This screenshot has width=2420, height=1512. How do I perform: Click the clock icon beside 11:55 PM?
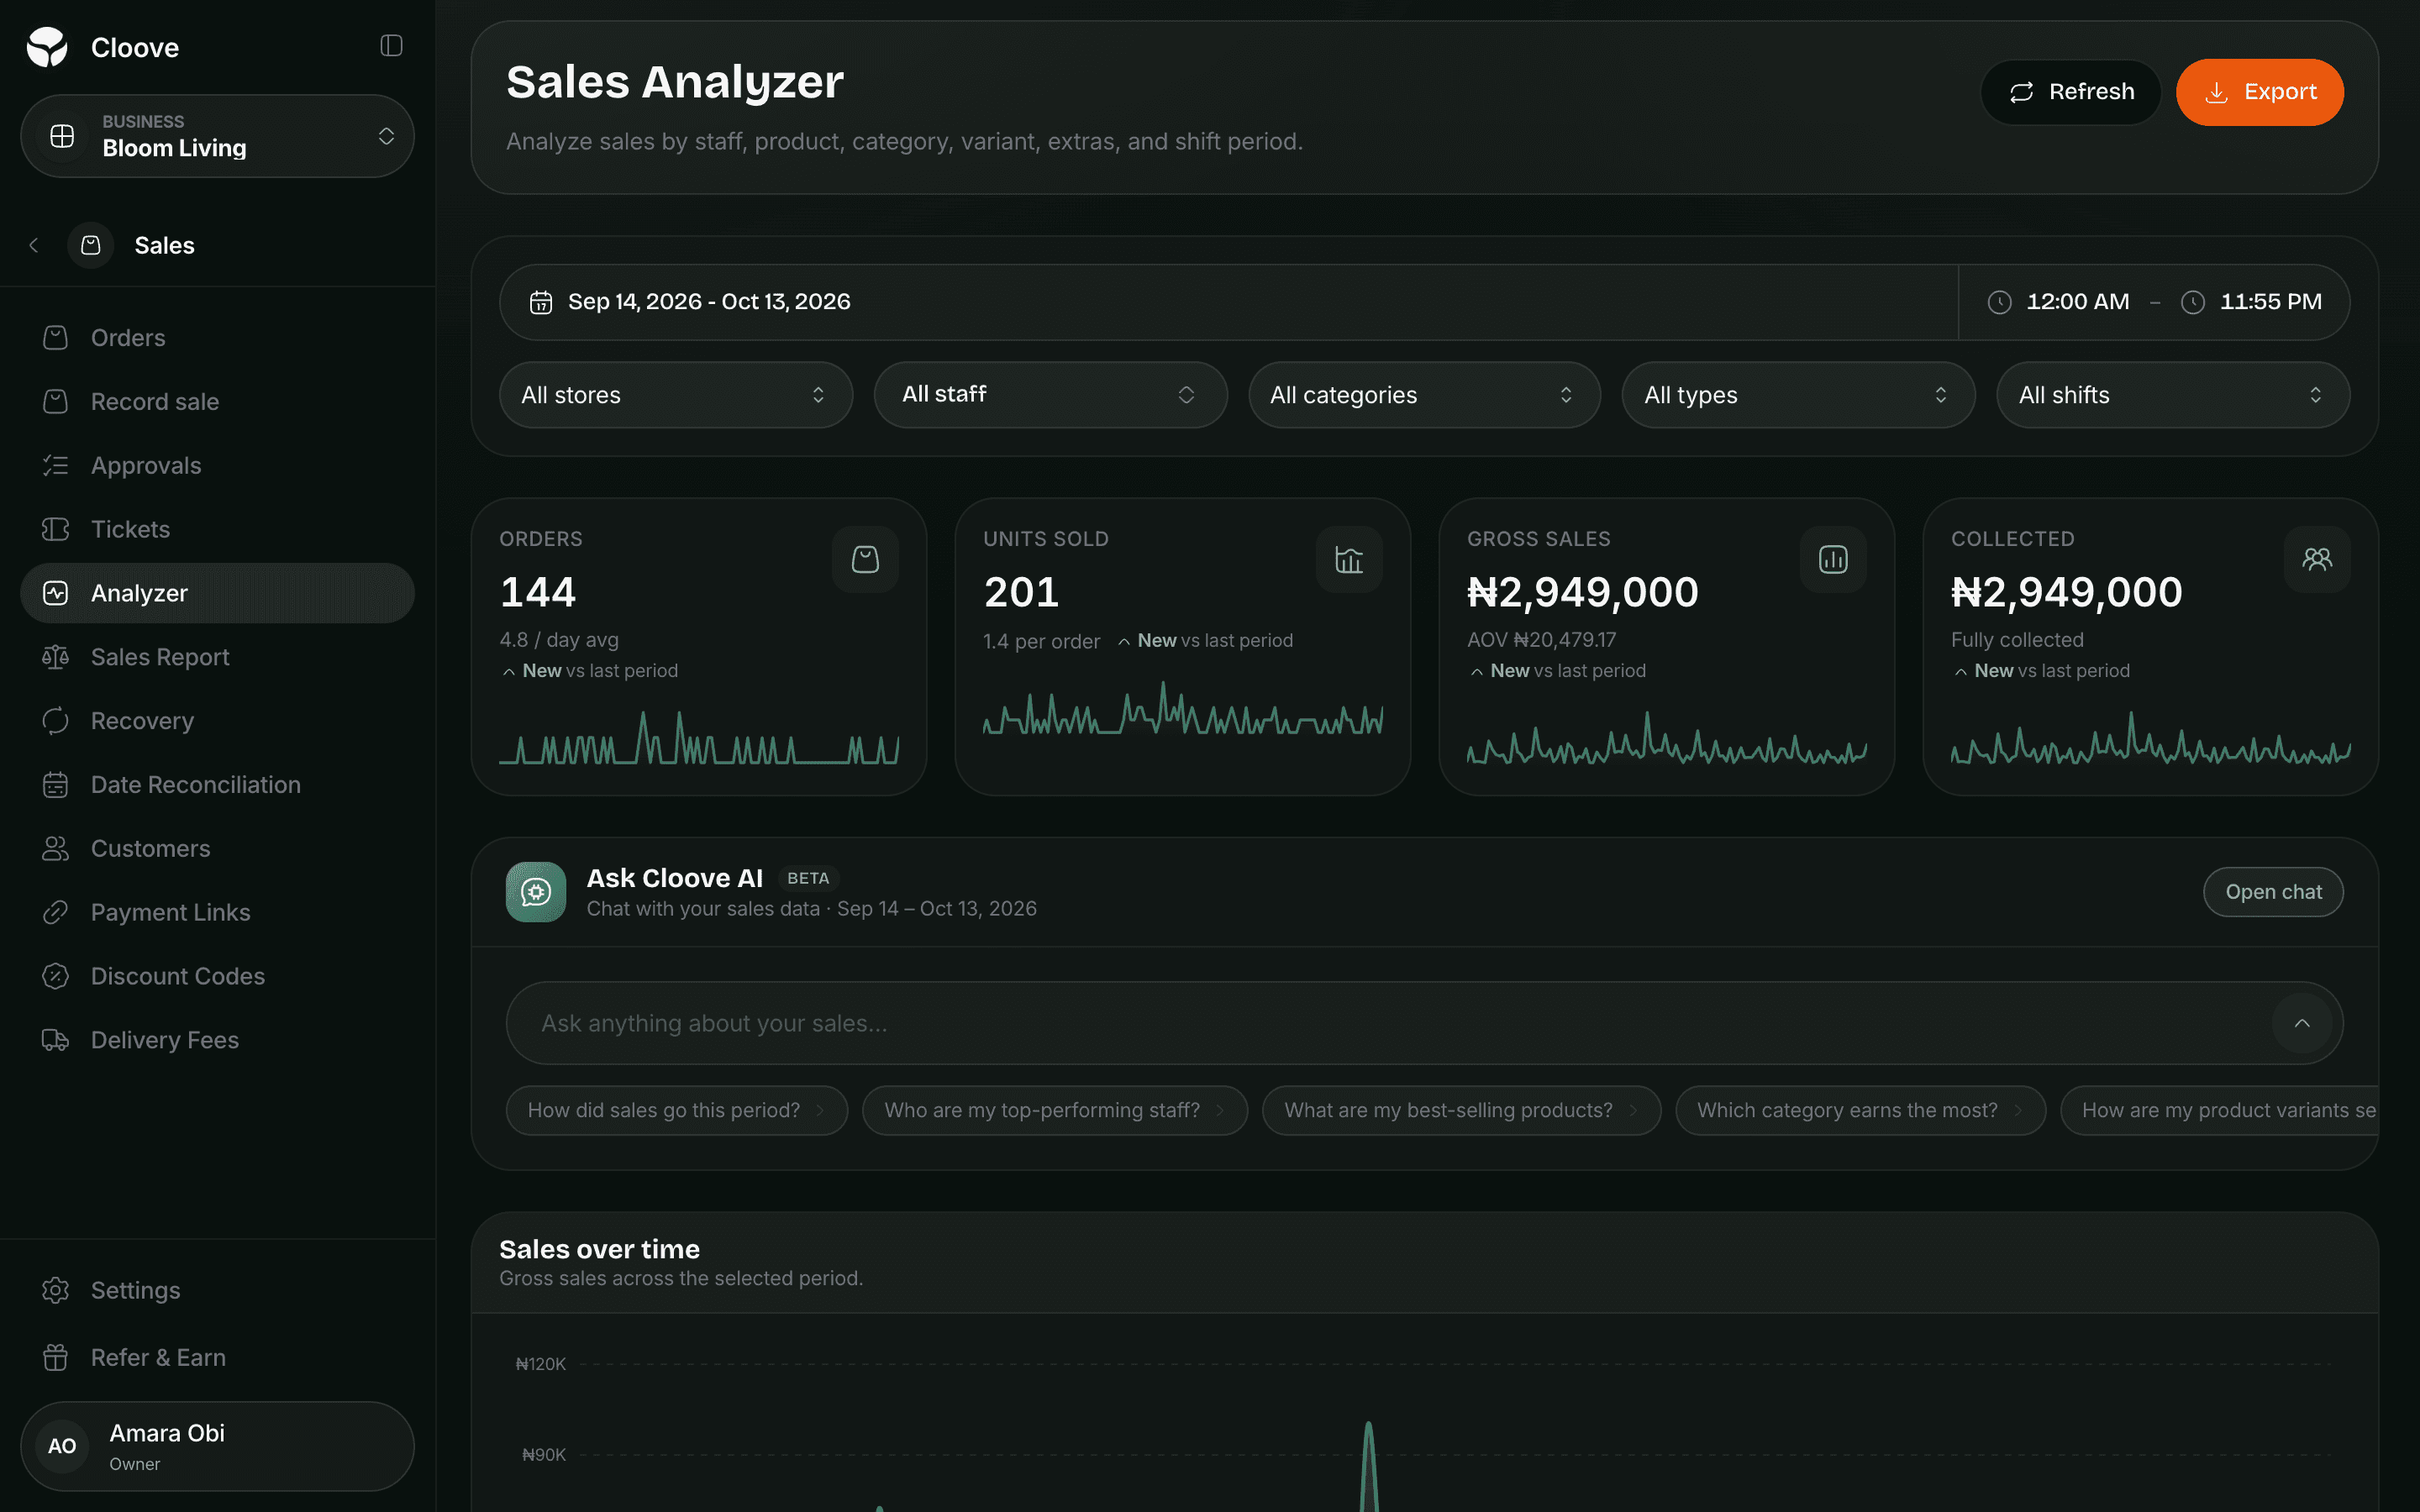pyautogui.click(x=2193, y=302)
